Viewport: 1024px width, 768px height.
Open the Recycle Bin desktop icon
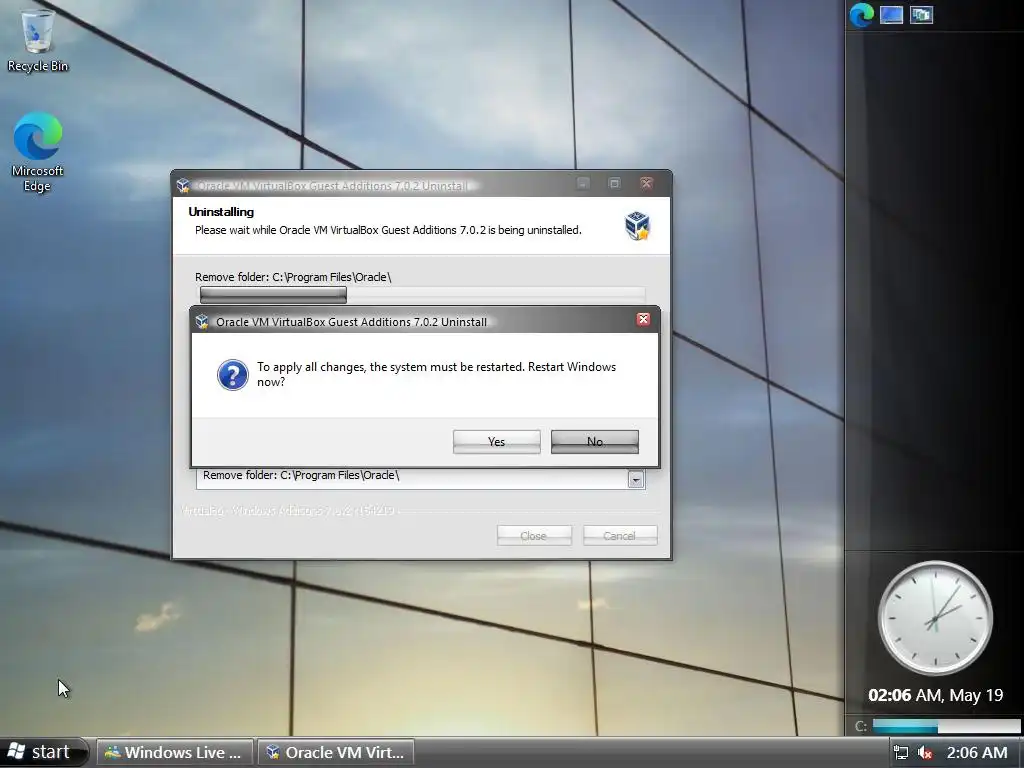38,40
